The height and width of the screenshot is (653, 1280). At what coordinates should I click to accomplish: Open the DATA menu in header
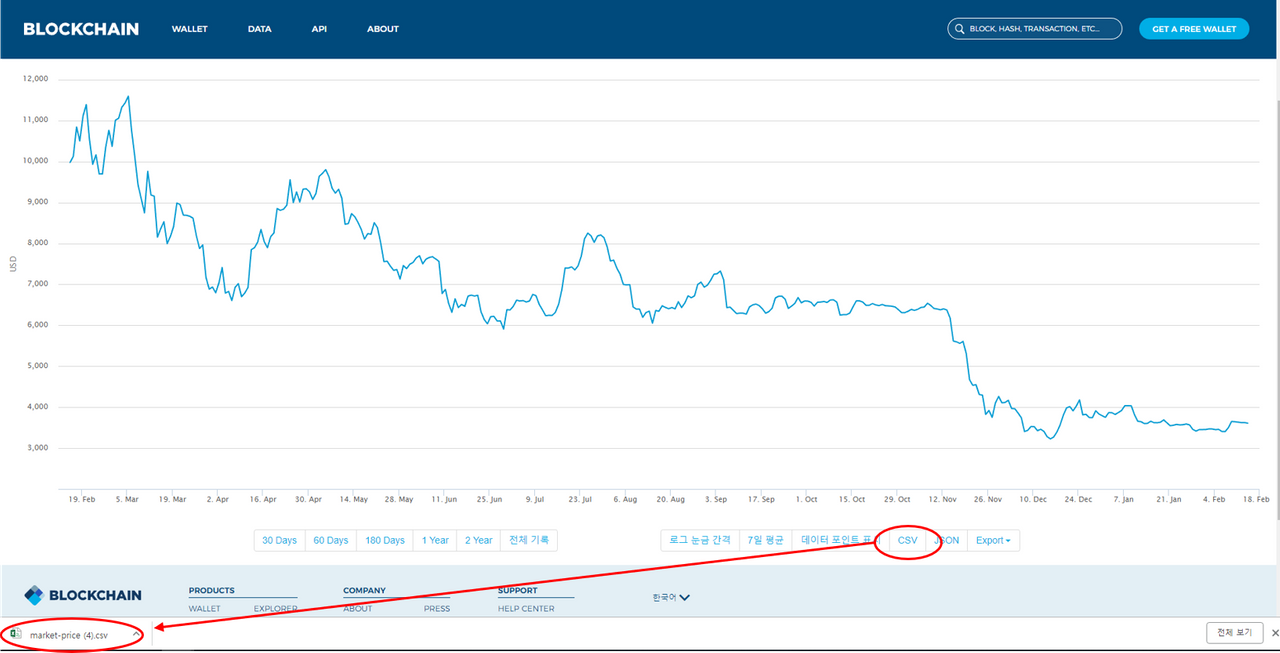[259, 29]
